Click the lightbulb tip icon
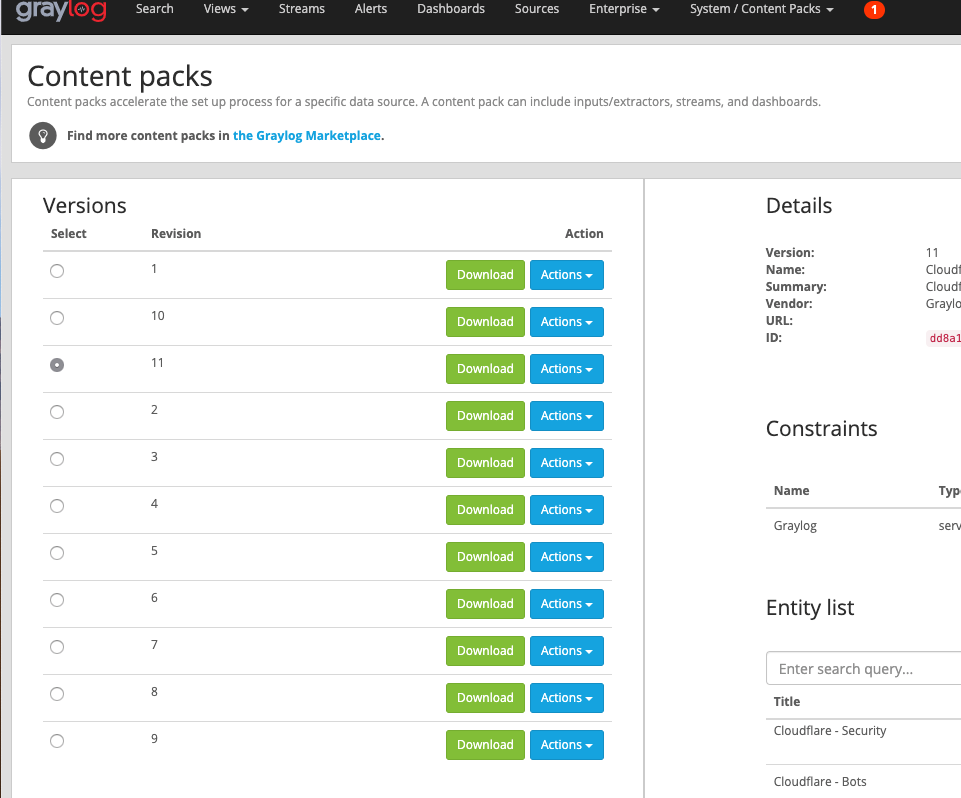This screenshot has height=798, width=961. 43,136
